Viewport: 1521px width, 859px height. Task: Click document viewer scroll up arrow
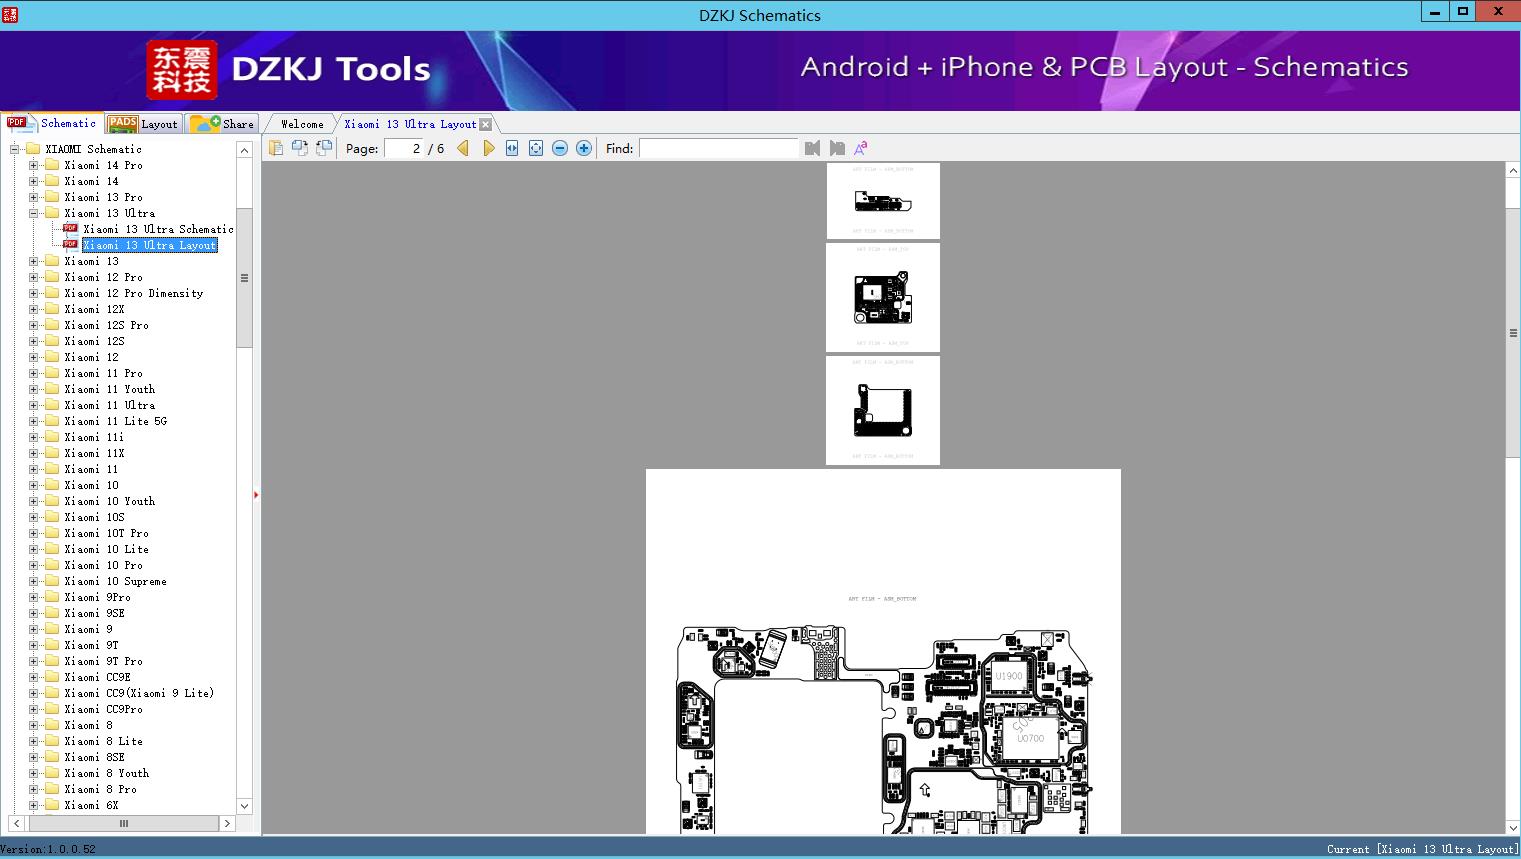point(1513,171)
